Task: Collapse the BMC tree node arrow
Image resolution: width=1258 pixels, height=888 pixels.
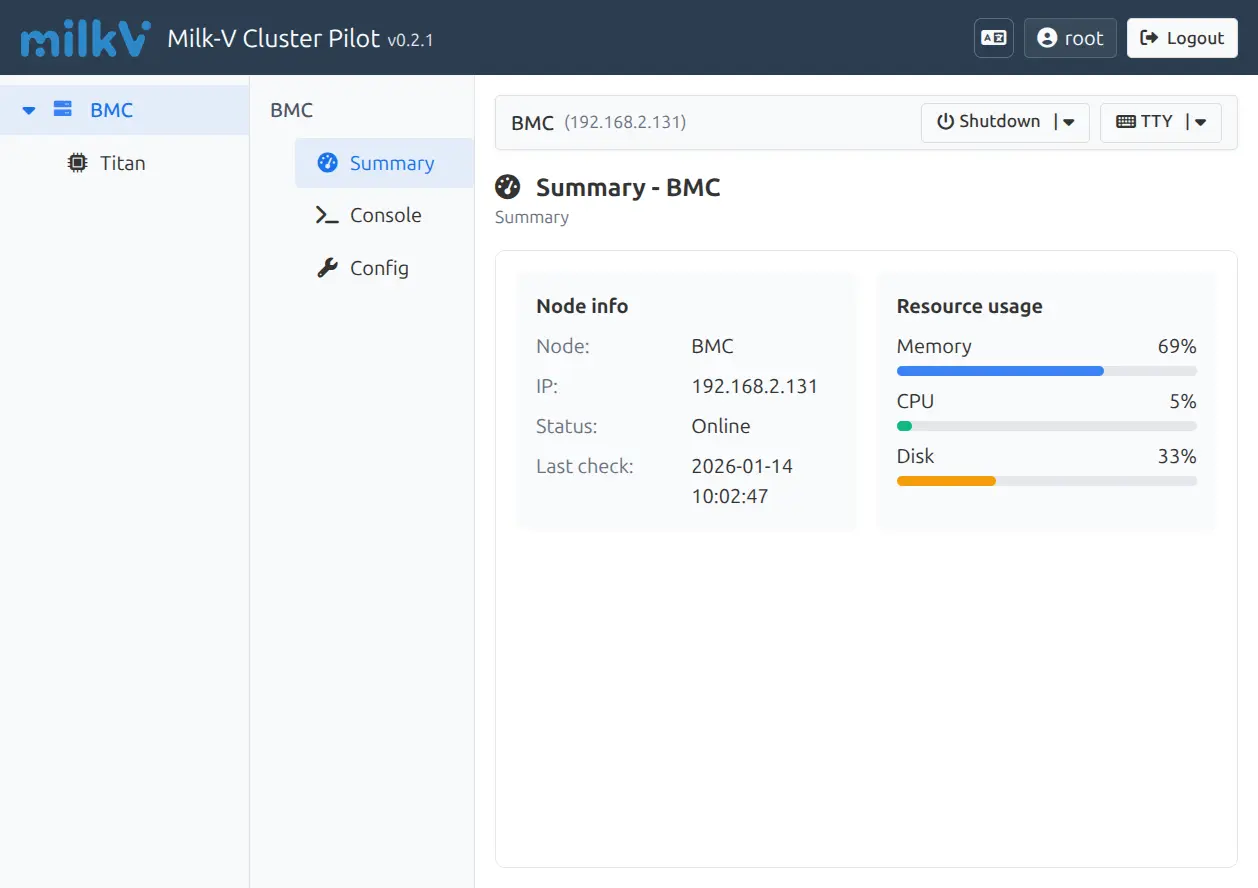Action: pyautogui.click(x=29, y=110)
